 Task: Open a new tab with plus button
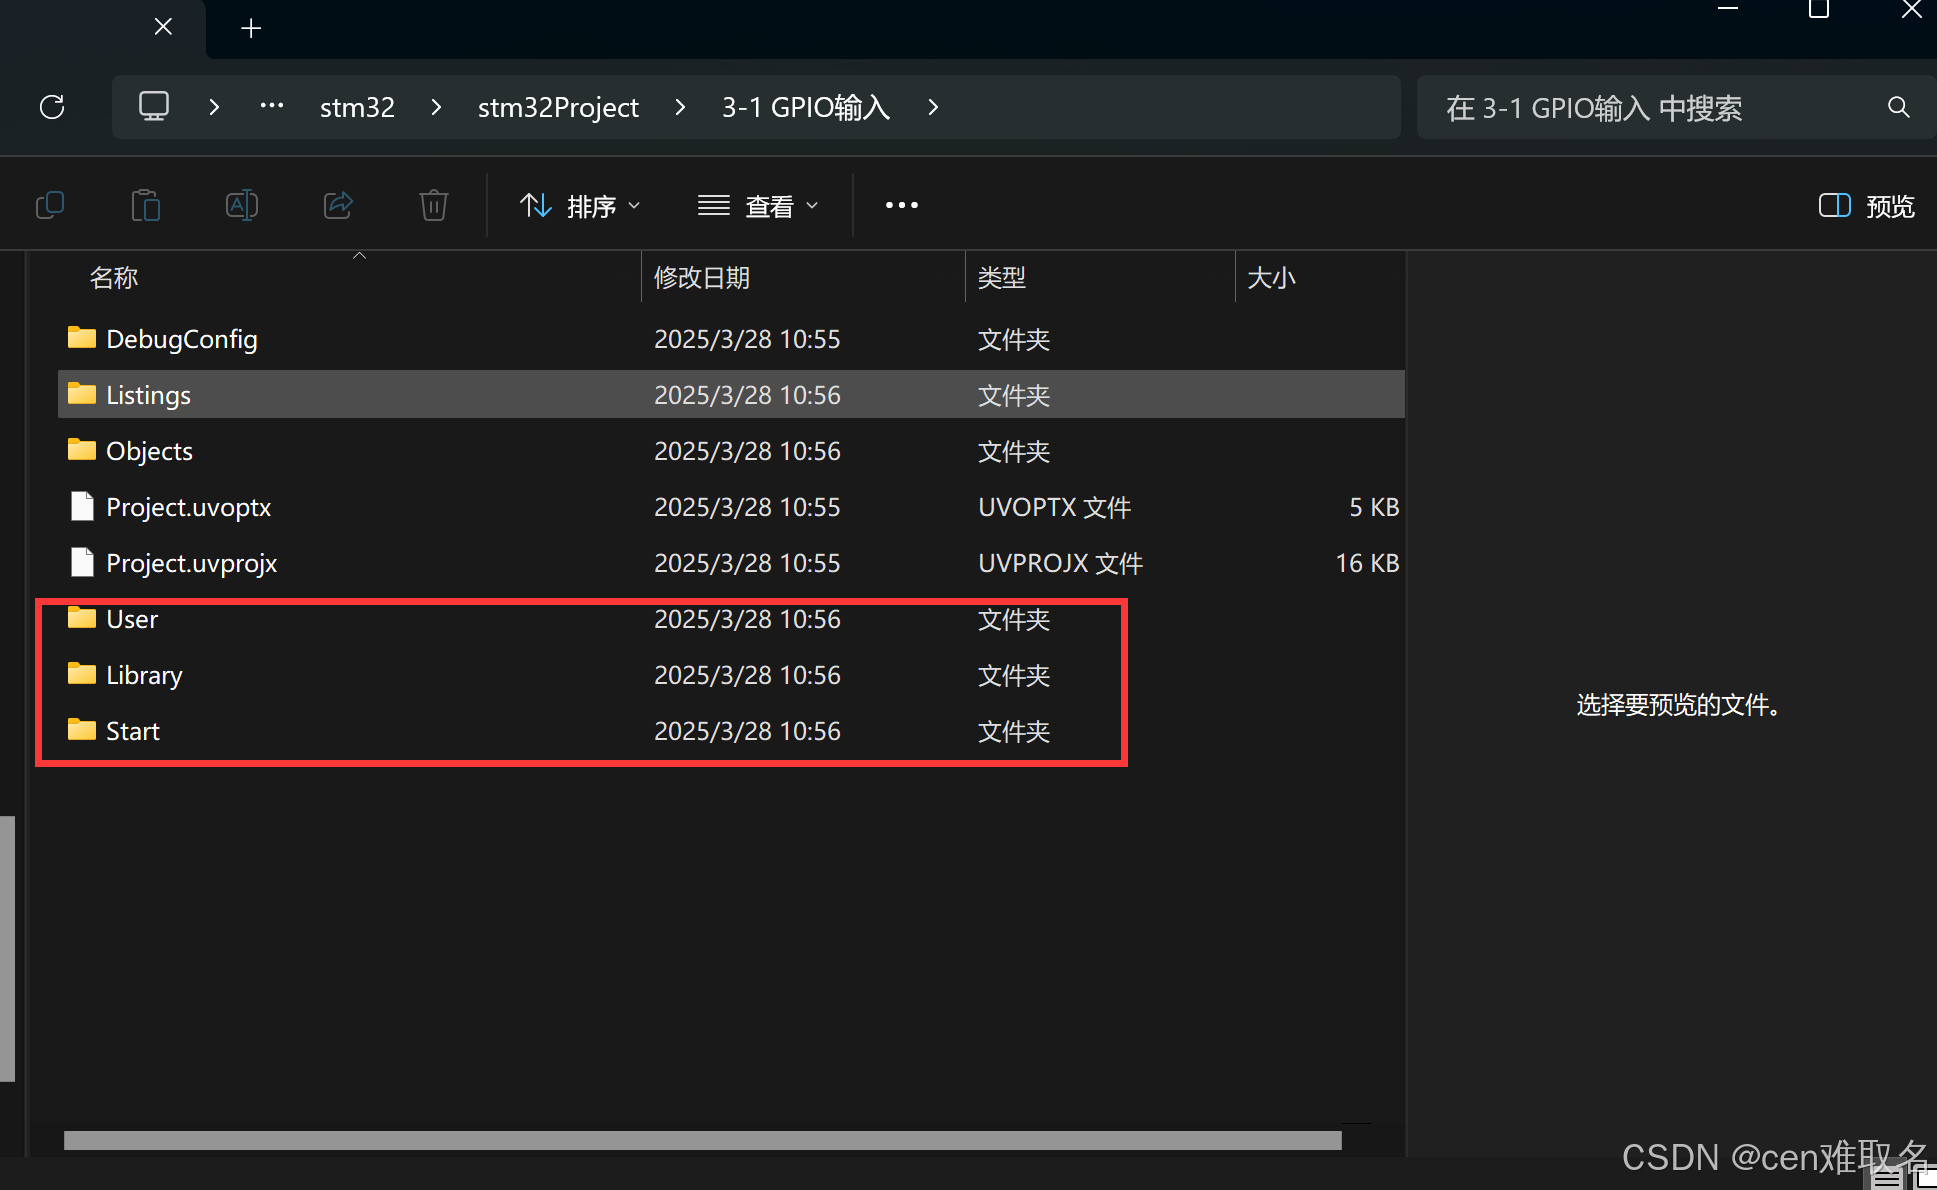(x=251, y=28)
